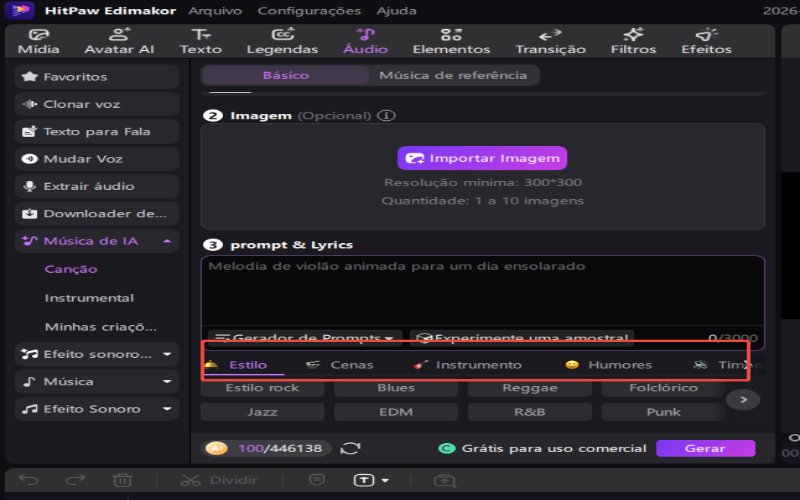The width and height of the screenshot is (800, 500).
Task: Open the Texto tool
Action: click(x=201, y=42)
